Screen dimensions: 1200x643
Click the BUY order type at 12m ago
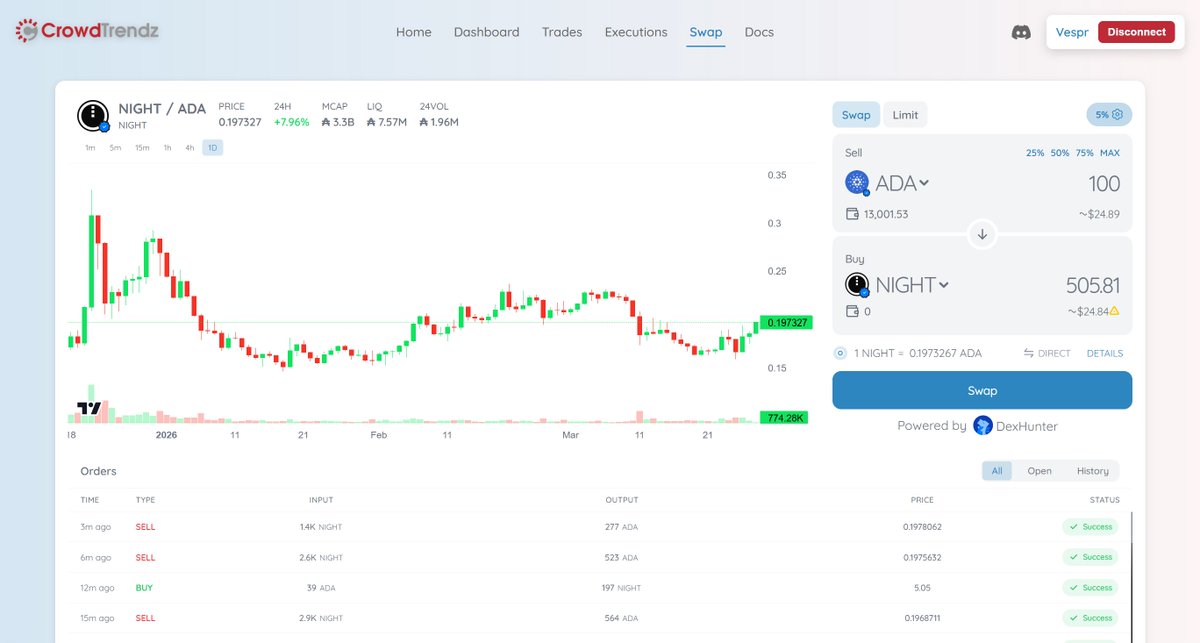click(x=145, y=588)
